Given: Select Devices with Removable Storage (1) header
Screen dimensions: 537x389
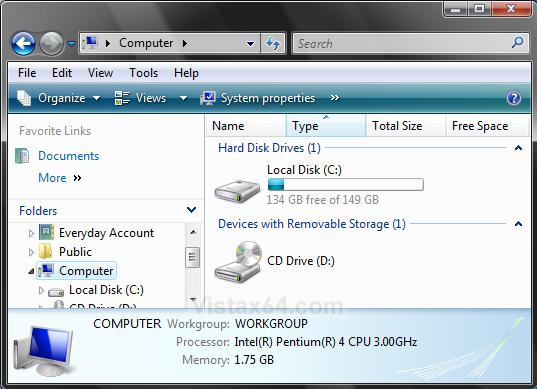Looking at the screenshot, I should click(312, 224).
